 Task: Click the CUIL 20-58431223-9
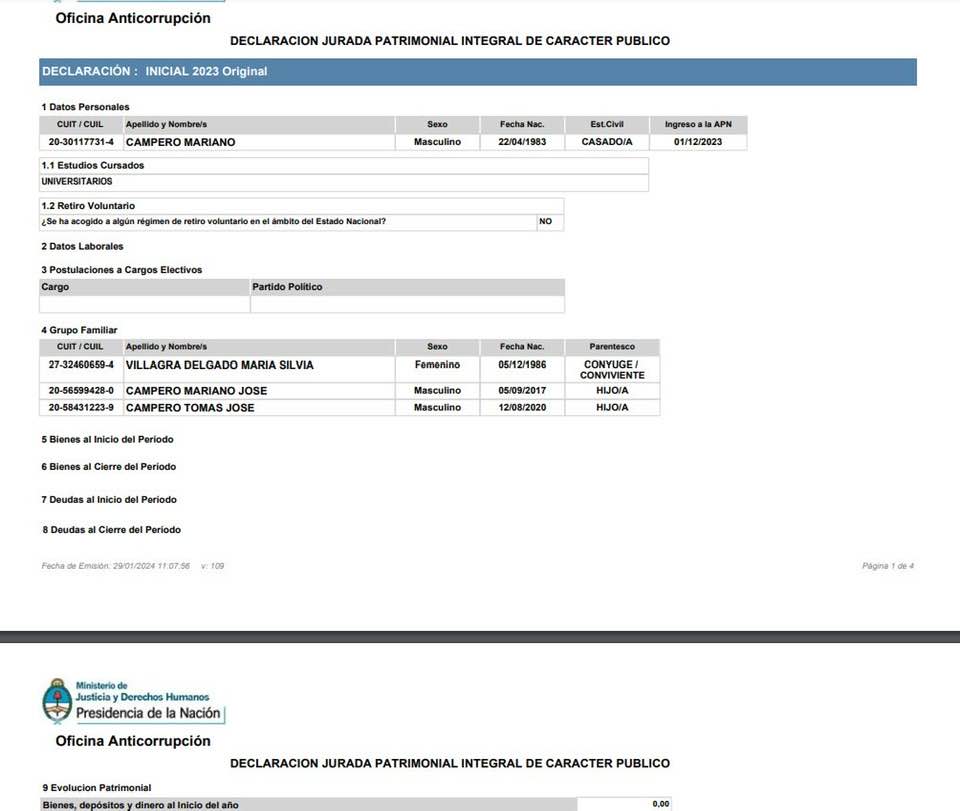(x=81, y=408)
